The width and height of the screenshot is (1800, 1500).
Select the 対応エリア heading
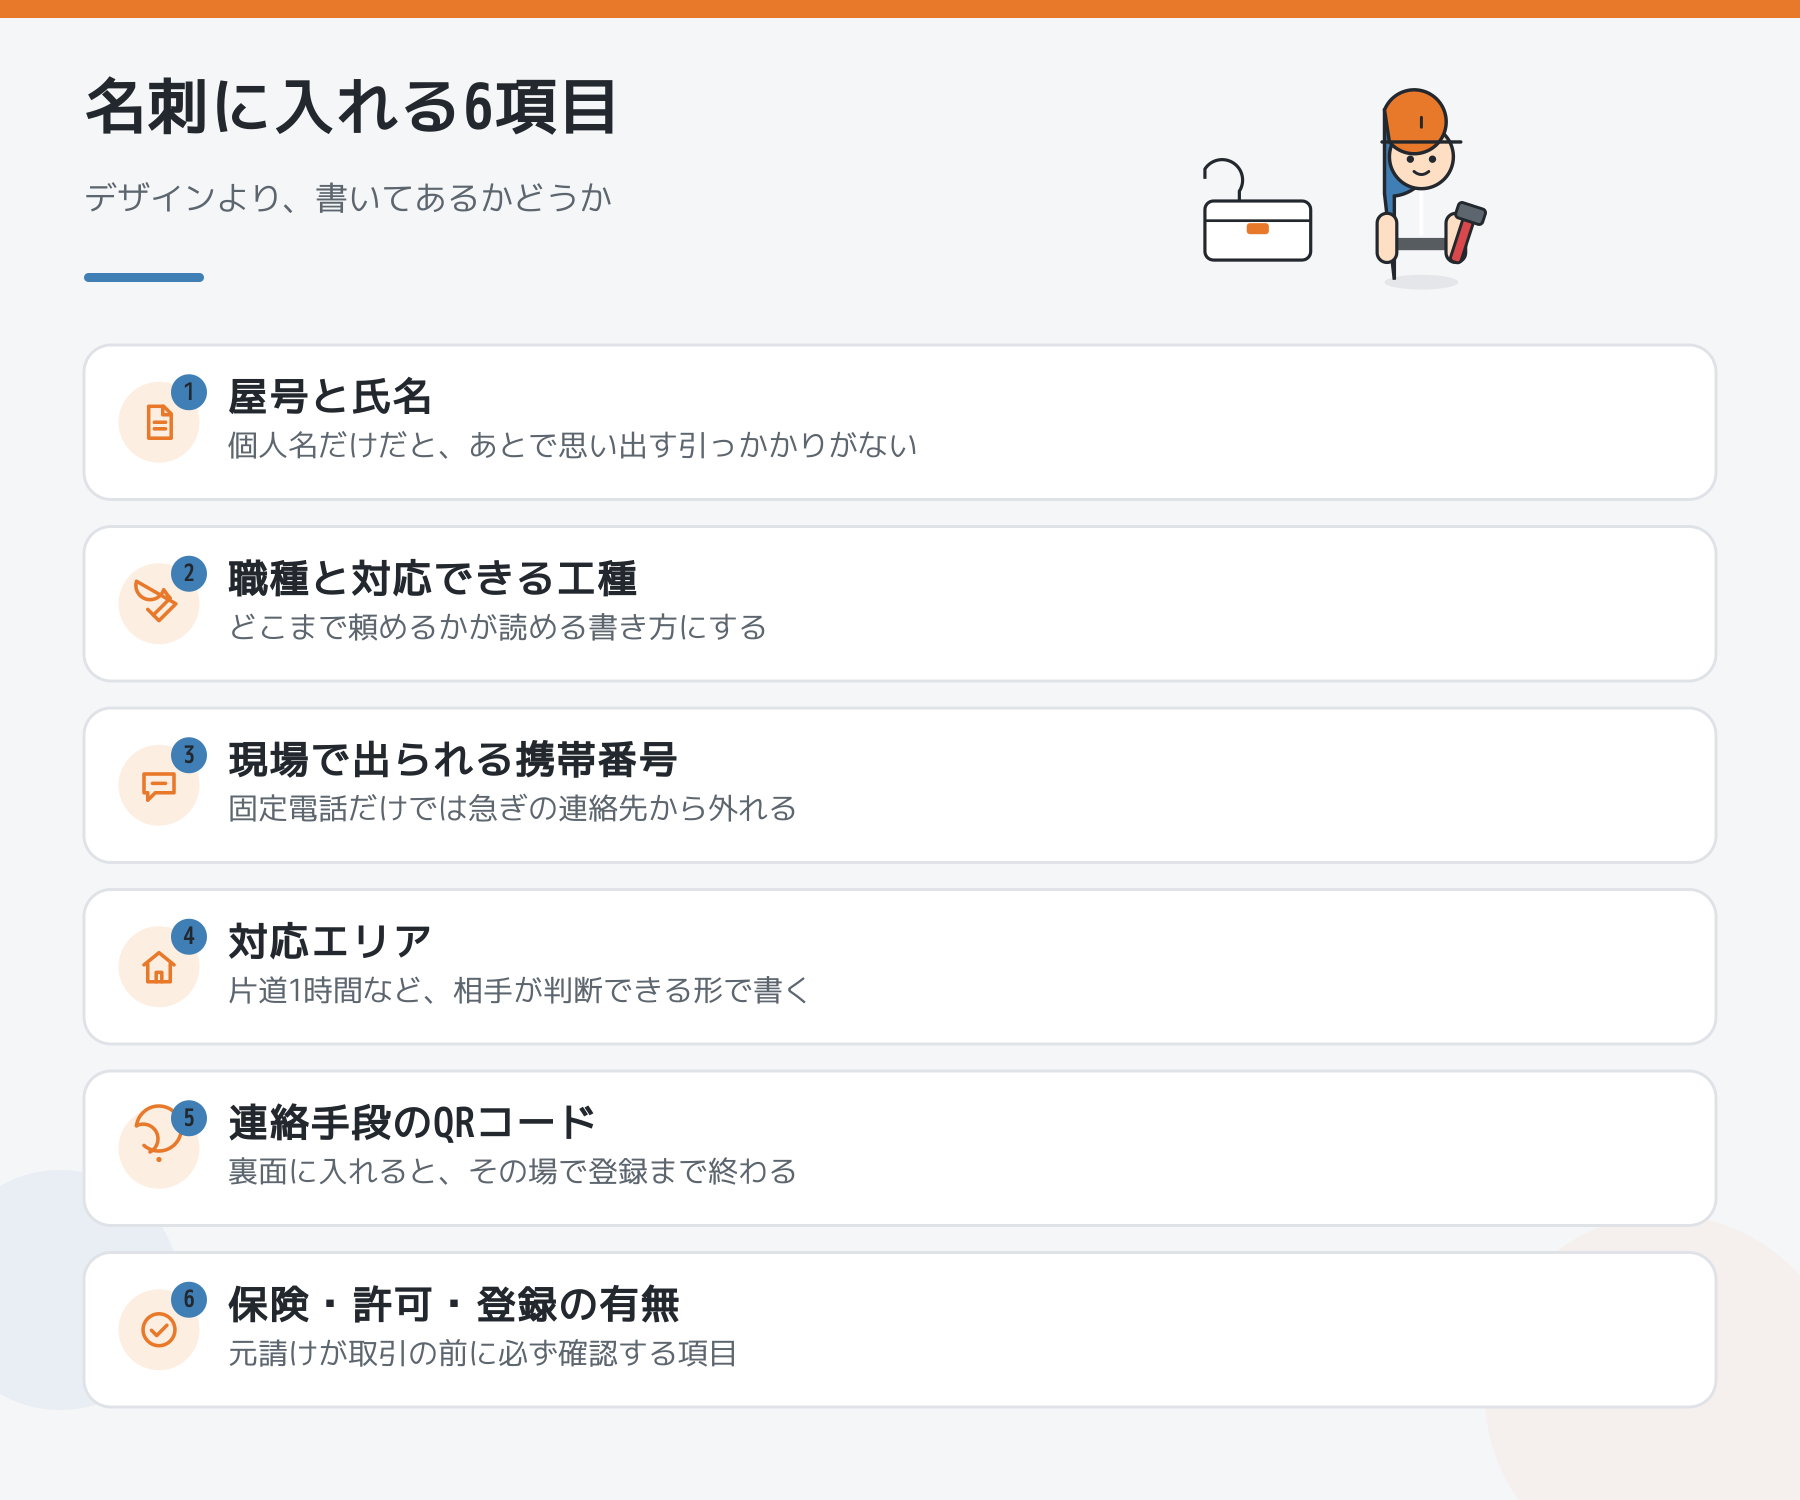click(329, 942)
